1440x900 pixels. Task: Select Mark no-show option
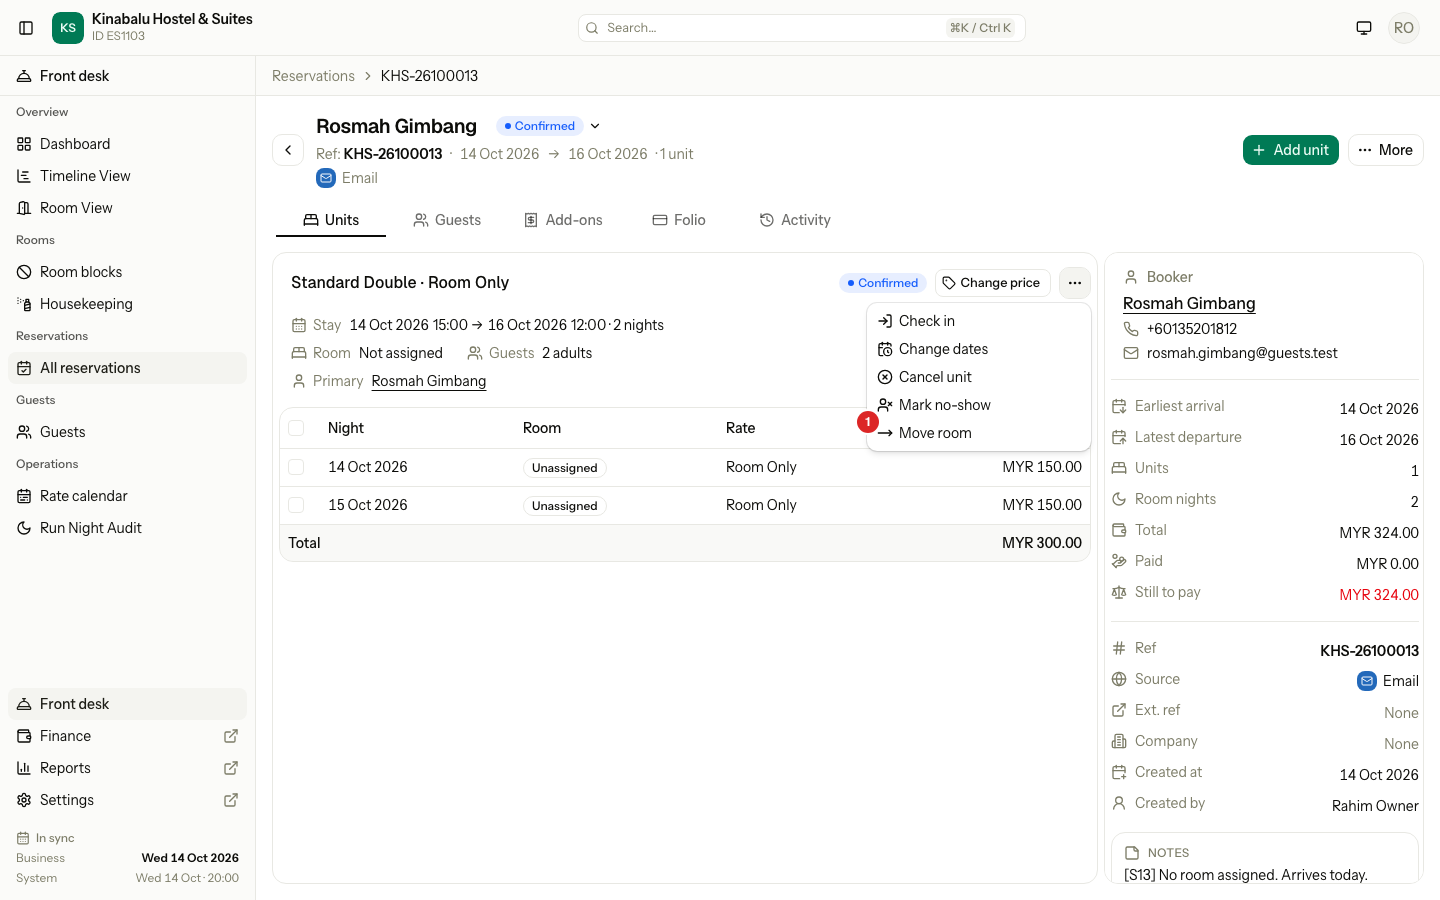coord(979,405)
